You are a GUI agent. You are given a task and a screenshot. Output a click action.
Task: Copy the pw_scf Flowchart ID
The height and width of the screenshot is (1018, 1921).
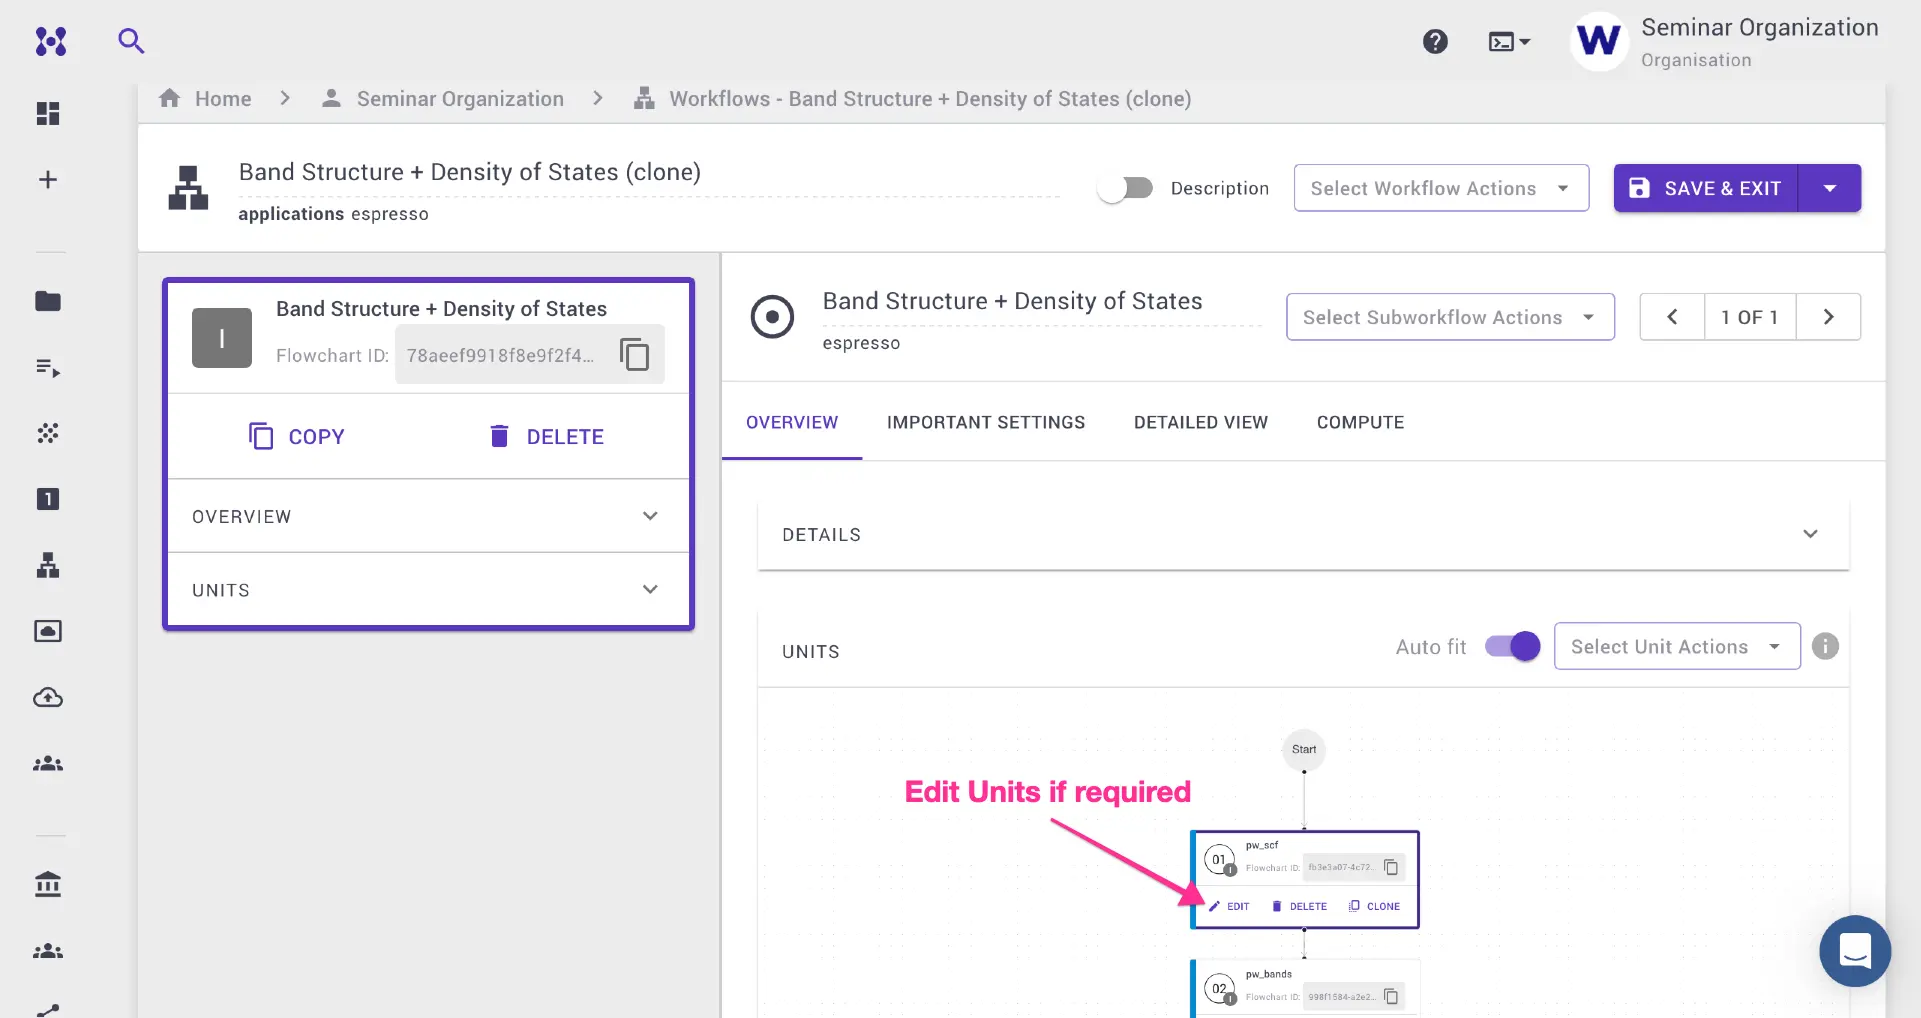pyautogui.click(x=1391, y=867)
